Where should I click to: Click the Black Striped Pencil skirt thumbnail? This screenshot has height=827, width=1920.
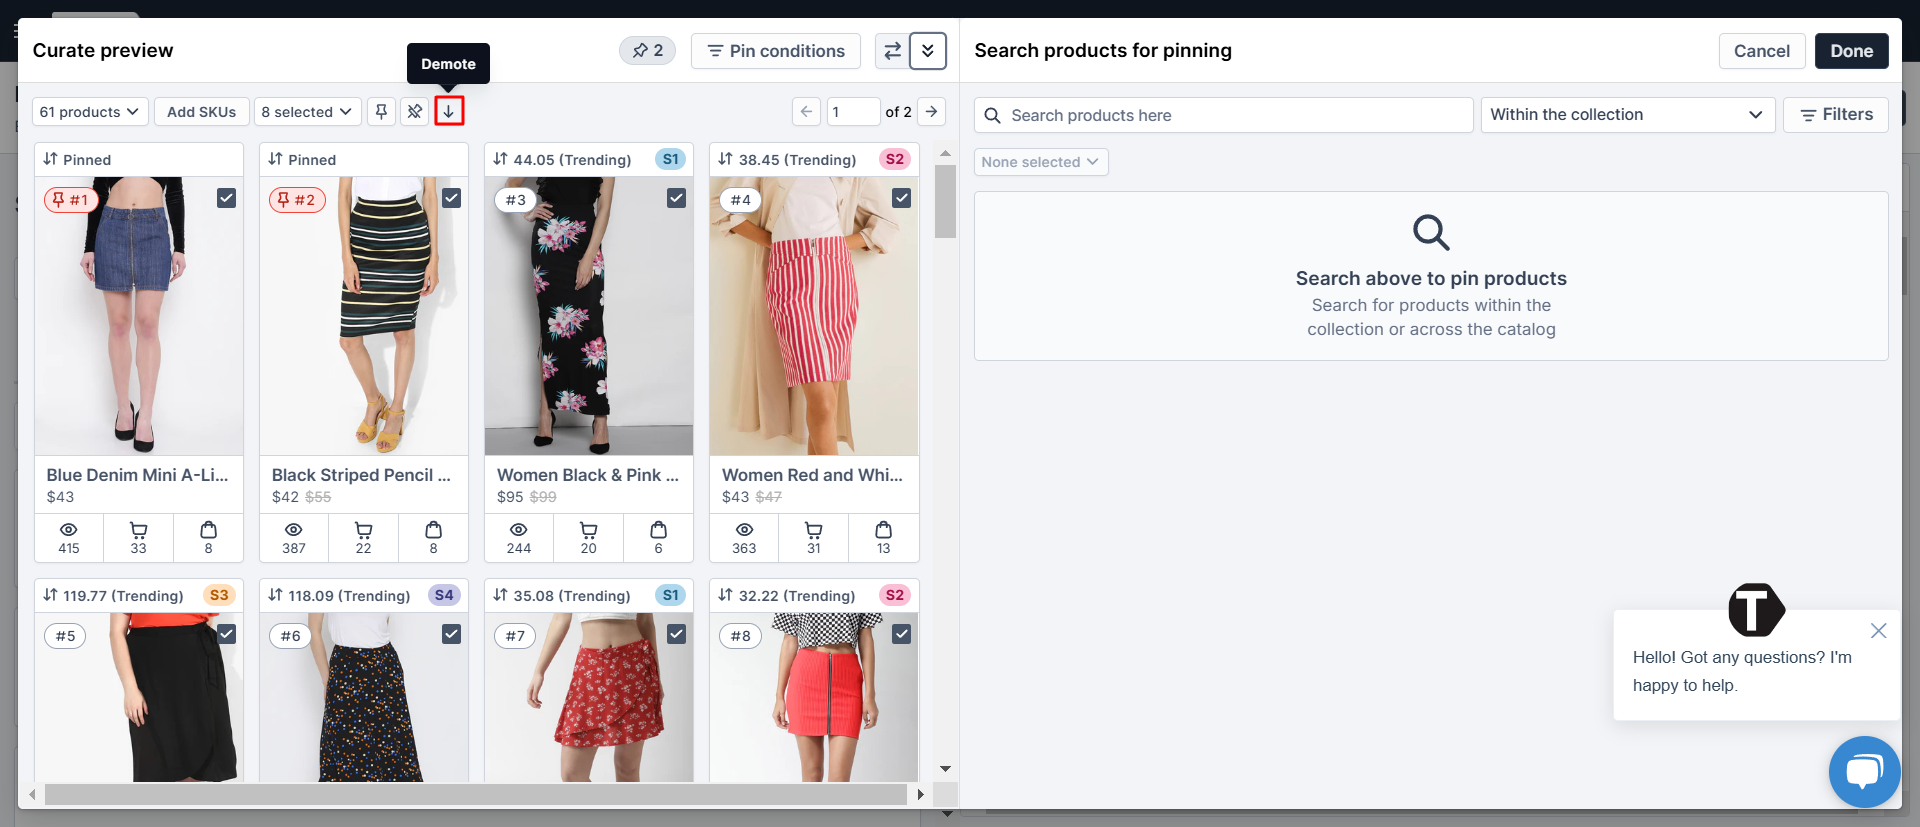(x=364, y=316)
